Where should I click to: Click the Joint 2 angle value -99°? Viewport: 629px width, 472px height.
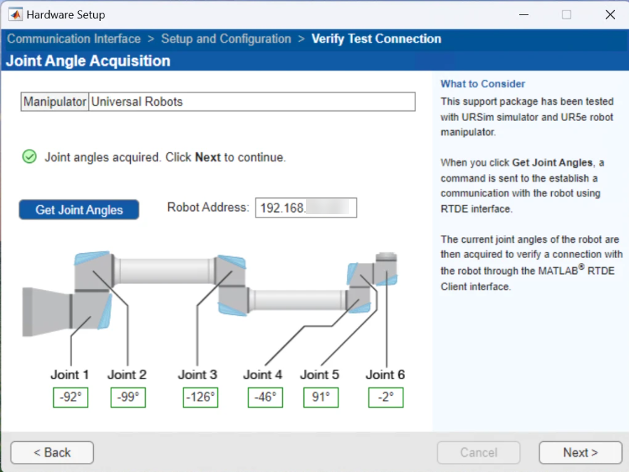(128, 397)
